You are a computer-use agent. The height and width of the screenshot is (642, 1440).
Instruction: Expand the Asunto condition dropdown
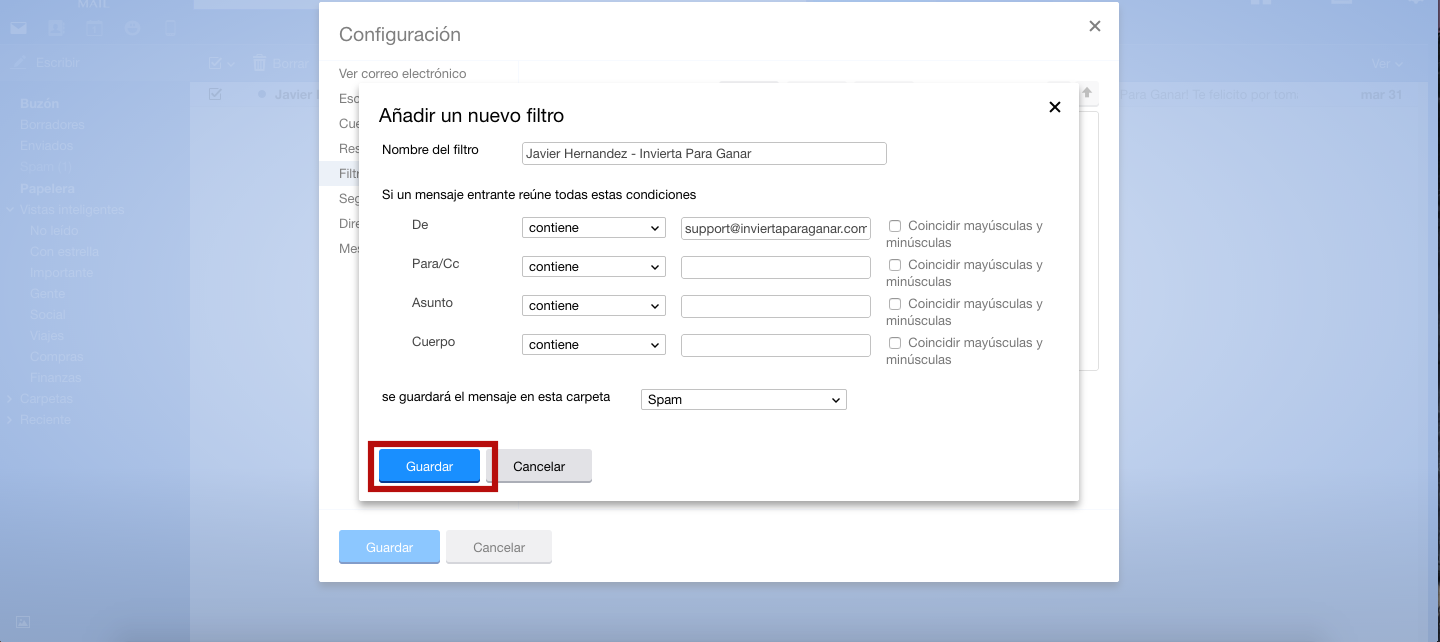click(594, 306)
